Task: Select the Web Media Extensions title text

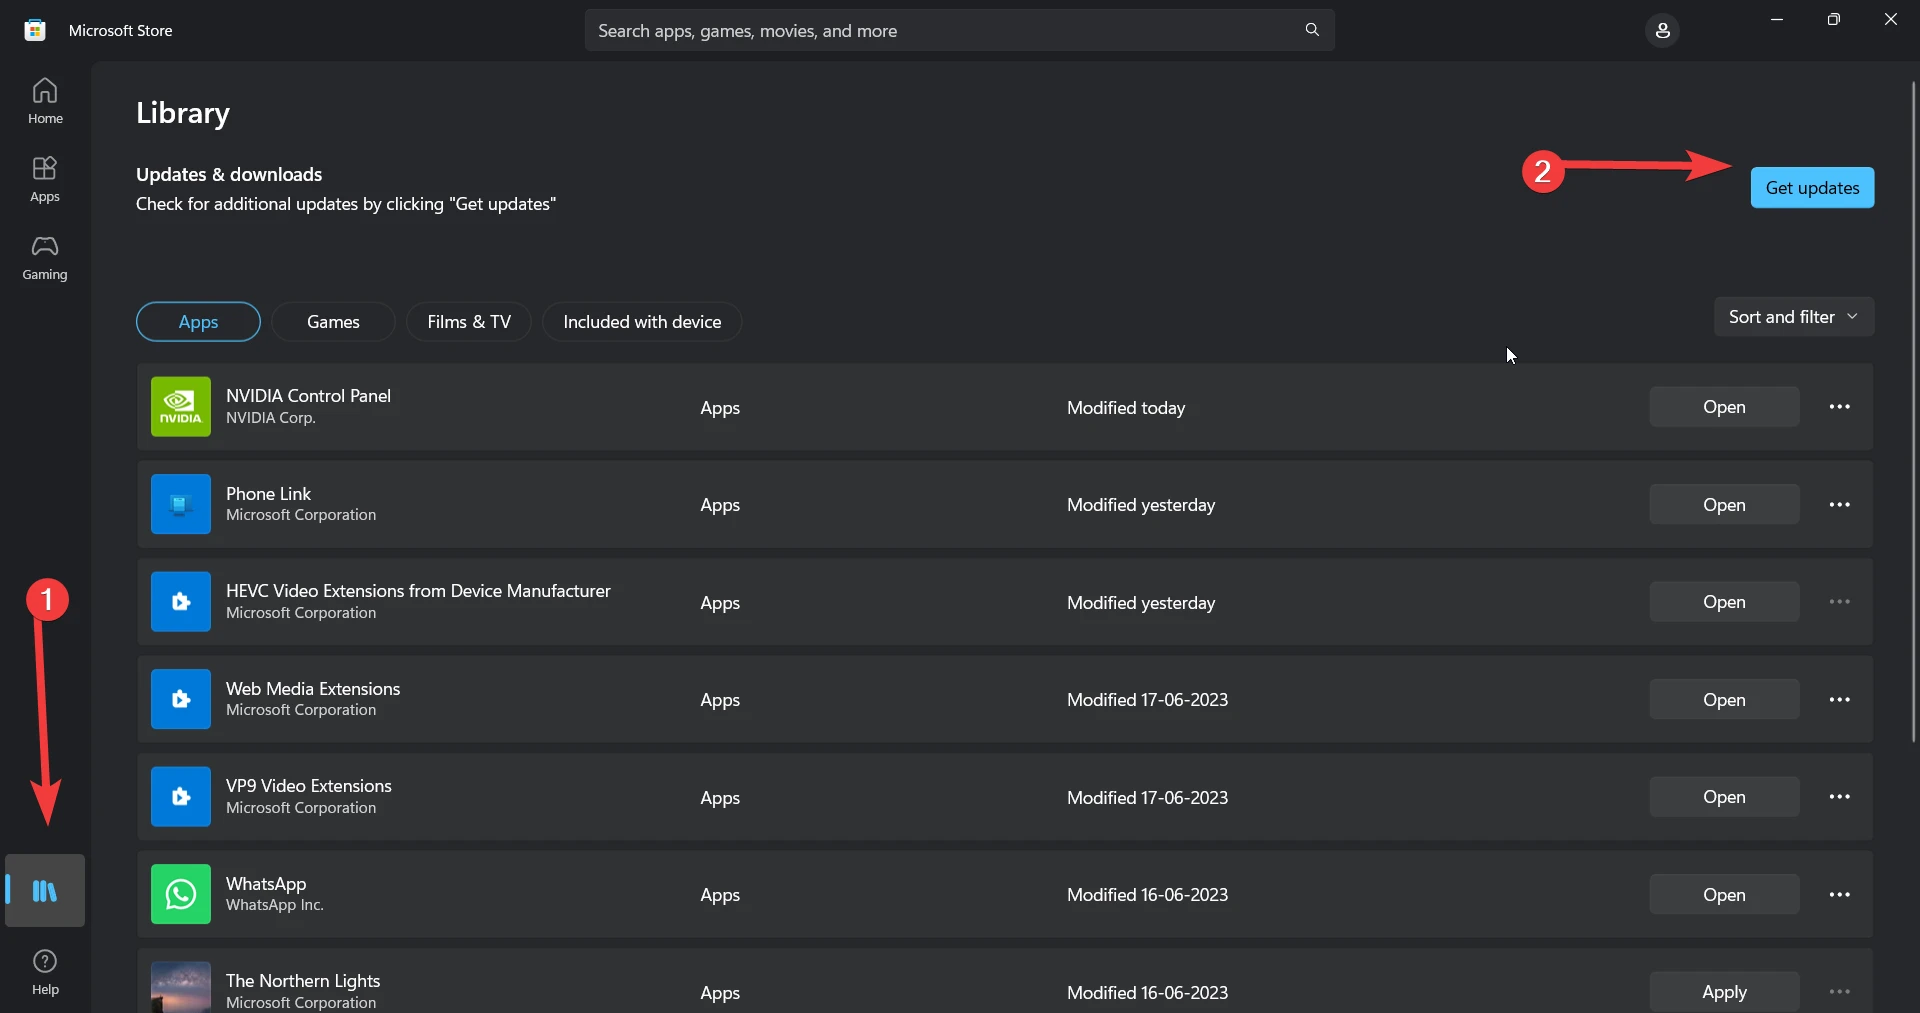Action: [x=313, y=689]
